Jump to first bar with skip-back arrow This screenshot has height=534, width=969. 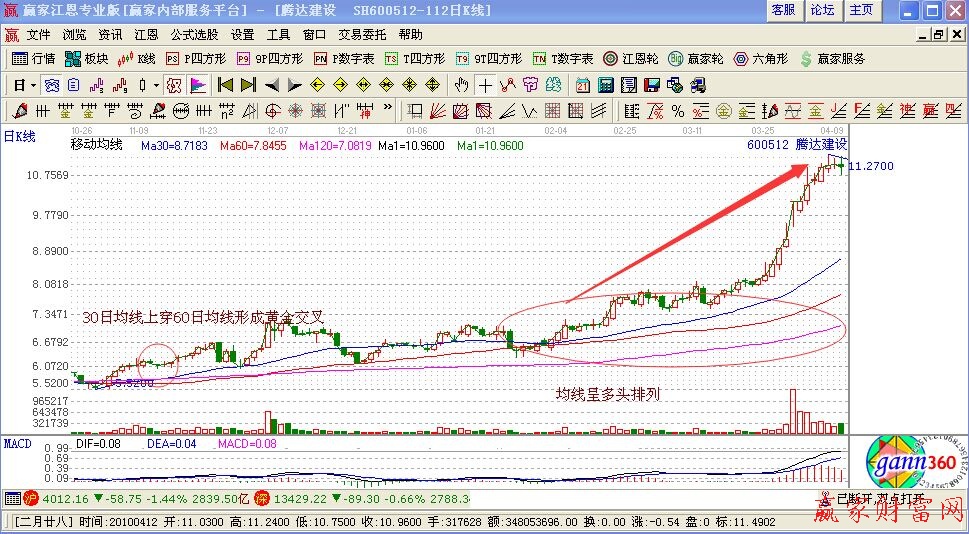pyautogui.click(x=225, y=84)
